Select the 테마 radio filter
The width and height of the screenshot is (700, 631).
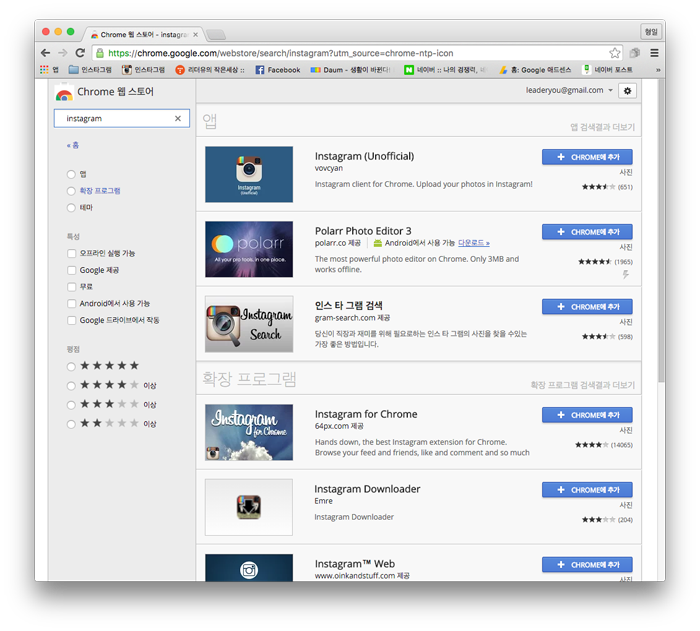[x=71, y=208]
